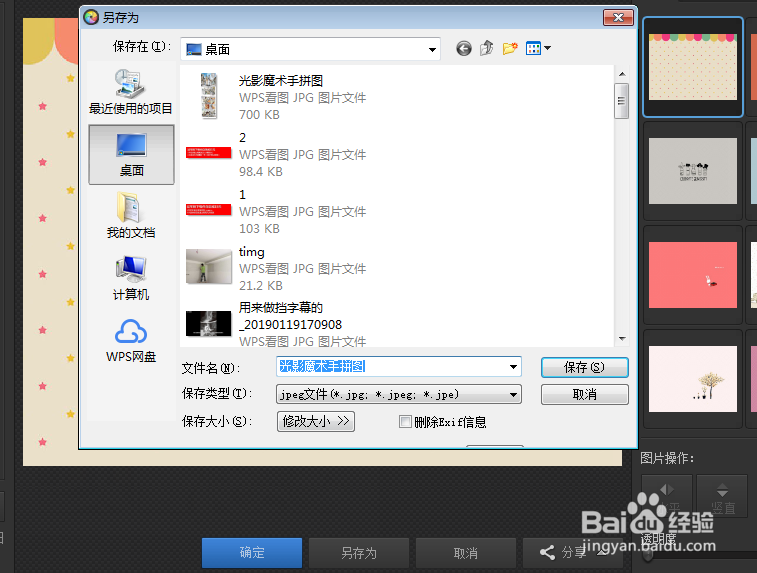Open 计算机 in places bar
This screenshot has width=757, height=573.
pos(131,278)
